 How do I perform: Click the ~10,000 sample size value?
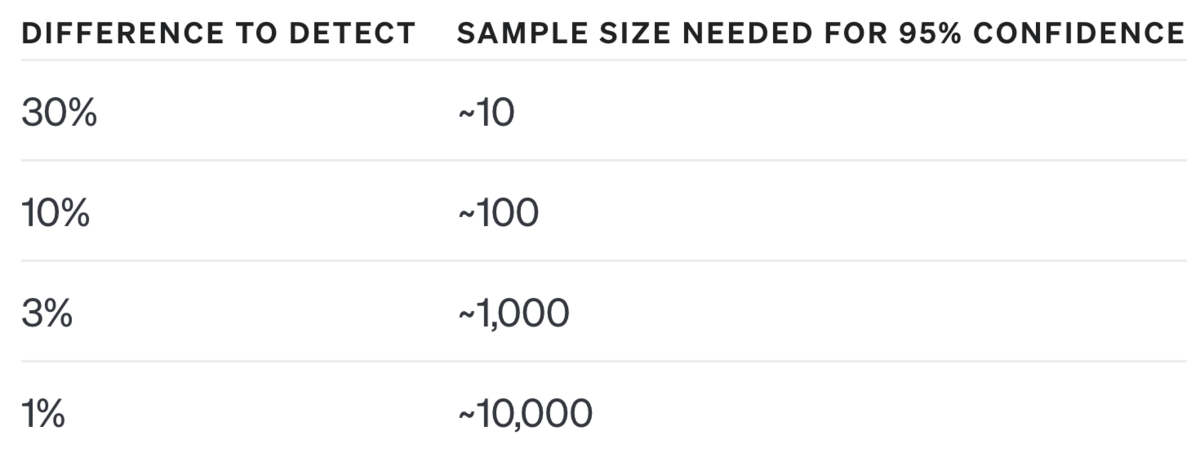(525, 413)
